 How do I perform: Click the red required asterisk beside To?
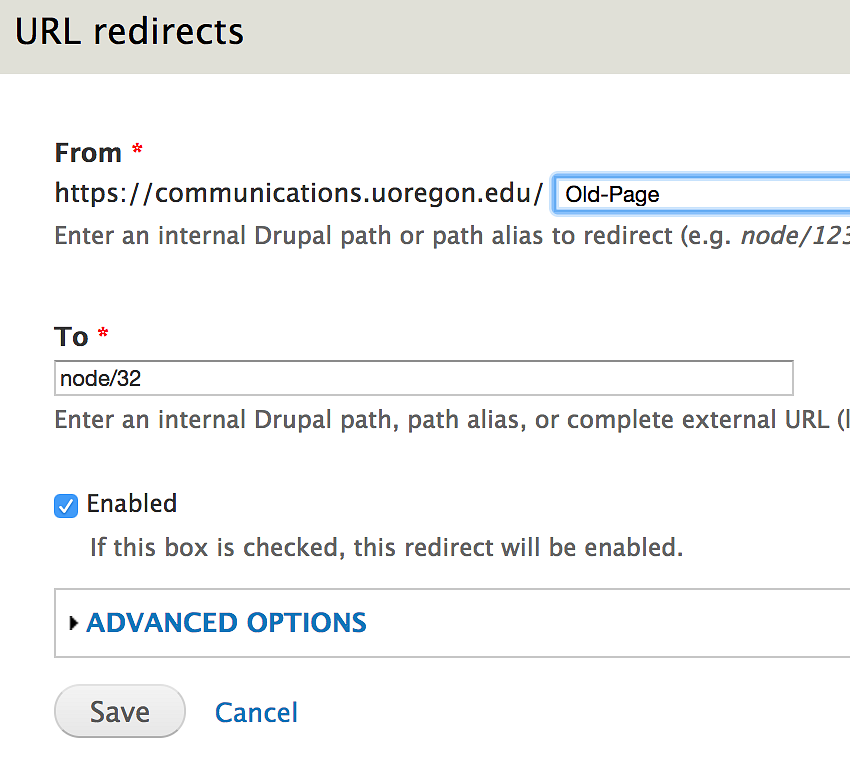(103, 335)
